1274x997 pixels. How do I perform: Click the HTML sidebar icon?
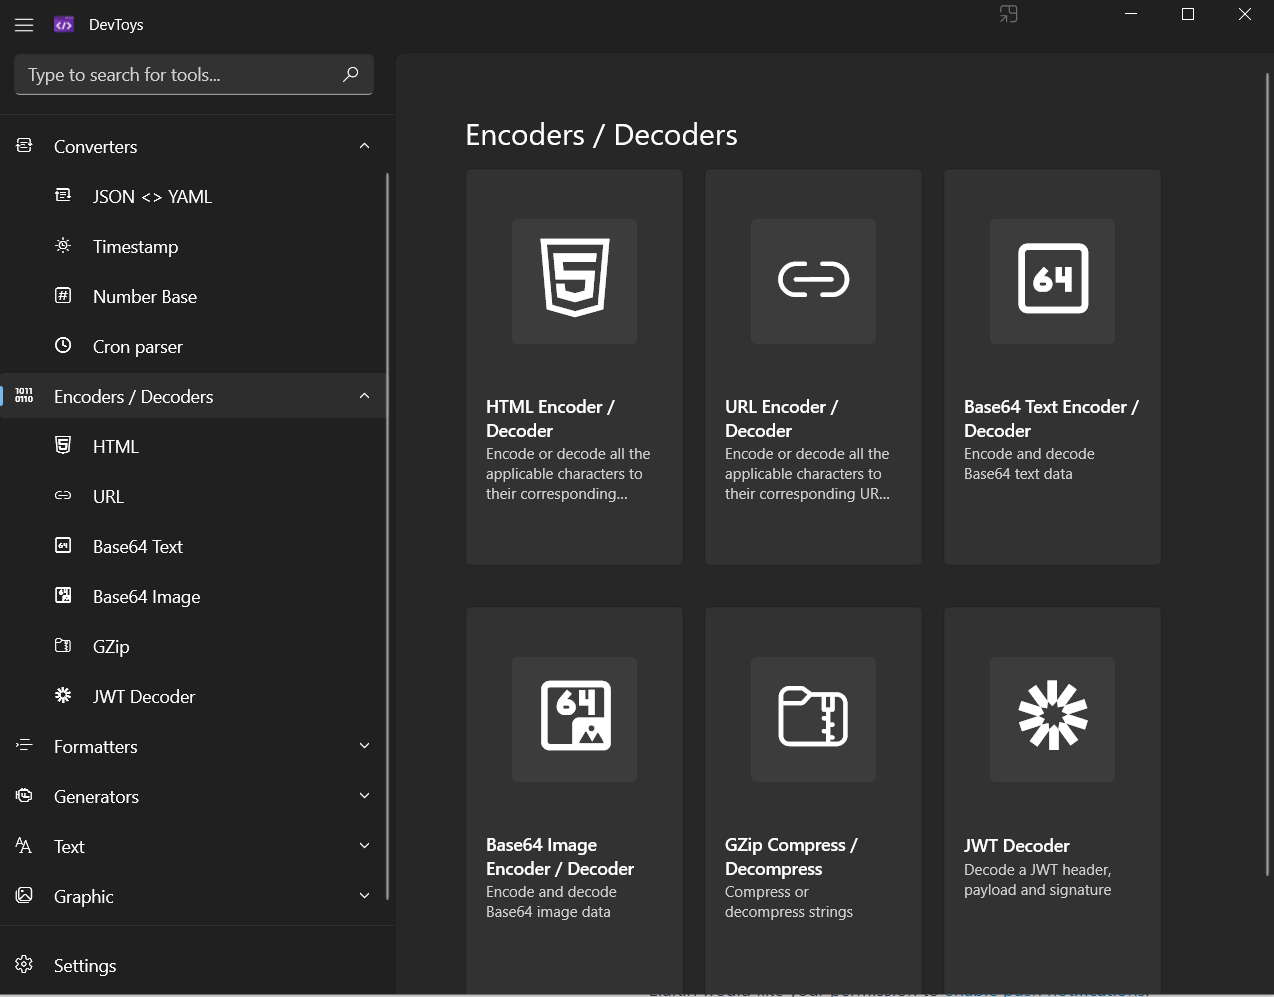(x=63, y=446)
